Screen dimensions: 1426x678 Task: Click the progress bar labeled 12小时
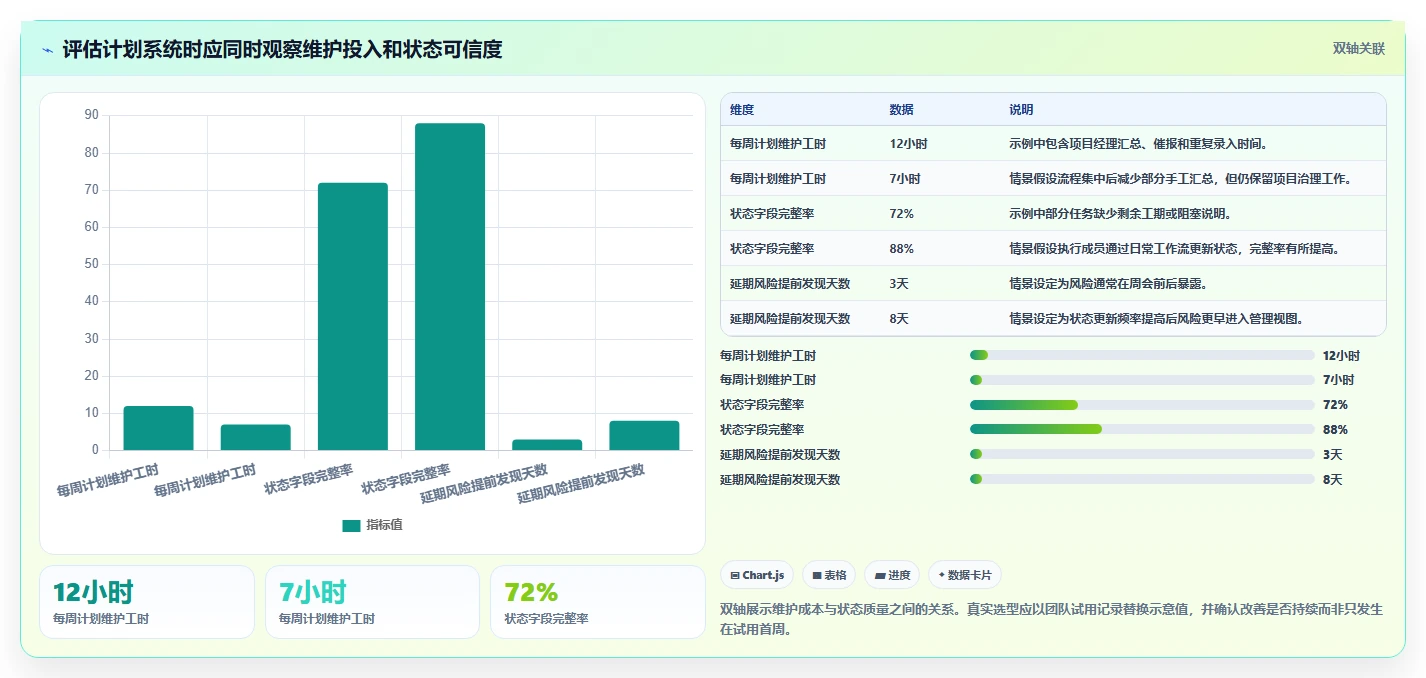1142,355
